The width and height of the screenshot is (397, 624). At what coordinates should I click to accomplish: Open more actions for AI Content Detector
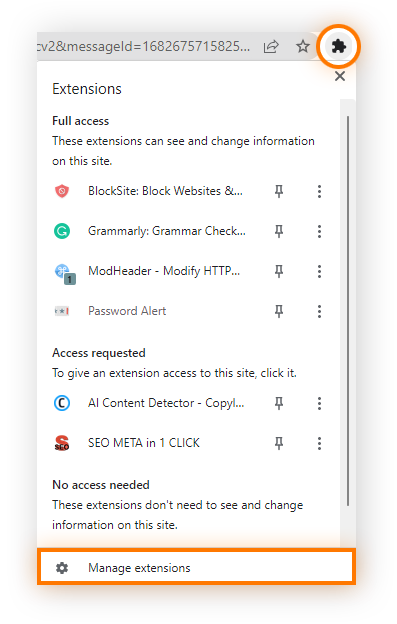point(319,403)
